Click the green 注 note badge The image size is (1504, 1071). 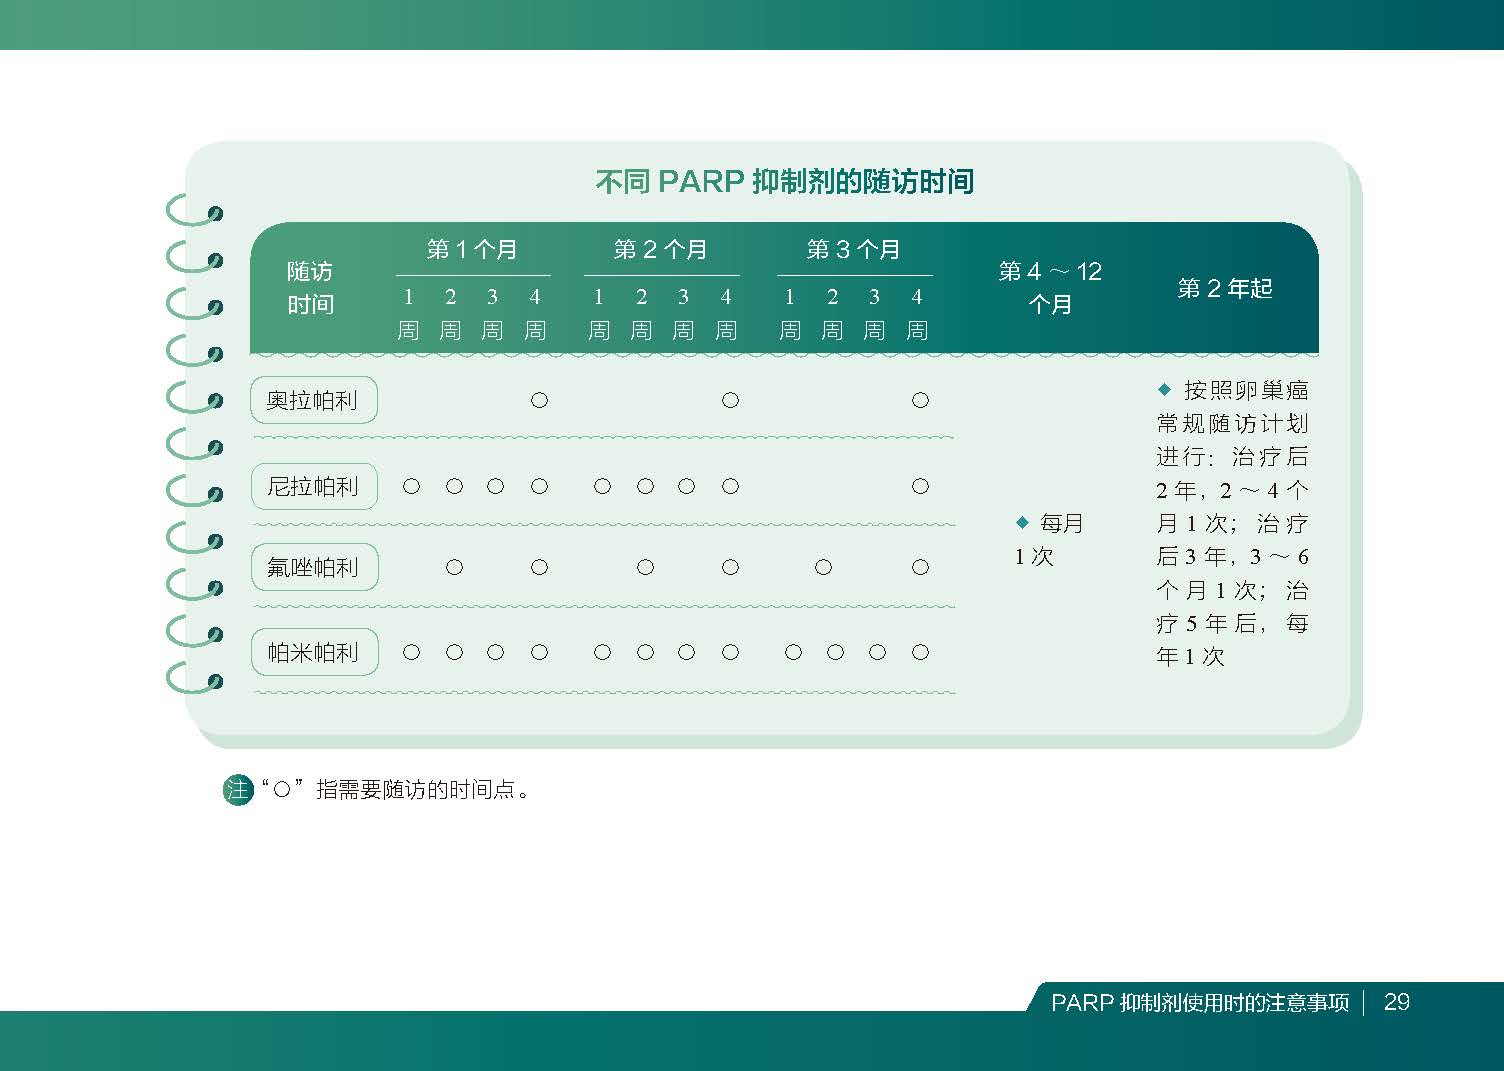coord(238,790)
